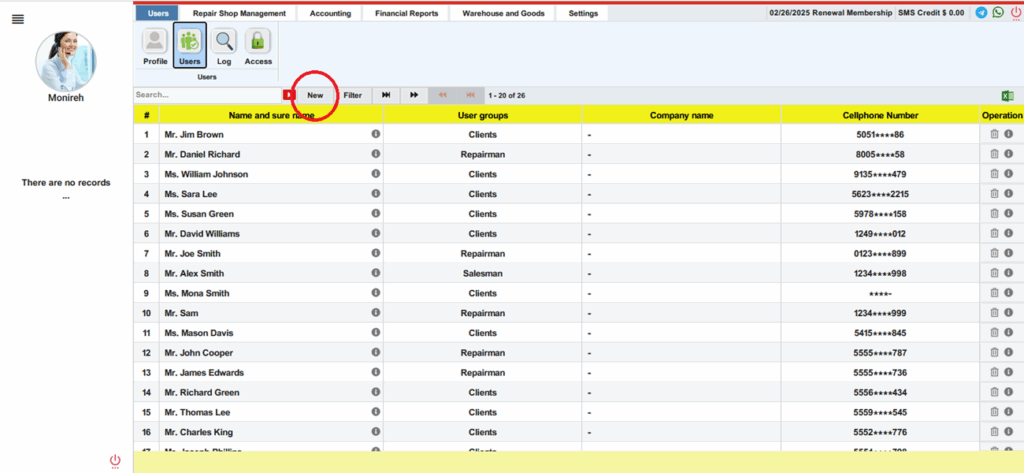Click the red power icon in the top-right bar
Viewport: 1024px width, 473px height.
pyautogui.click(x=1016, y=13)
